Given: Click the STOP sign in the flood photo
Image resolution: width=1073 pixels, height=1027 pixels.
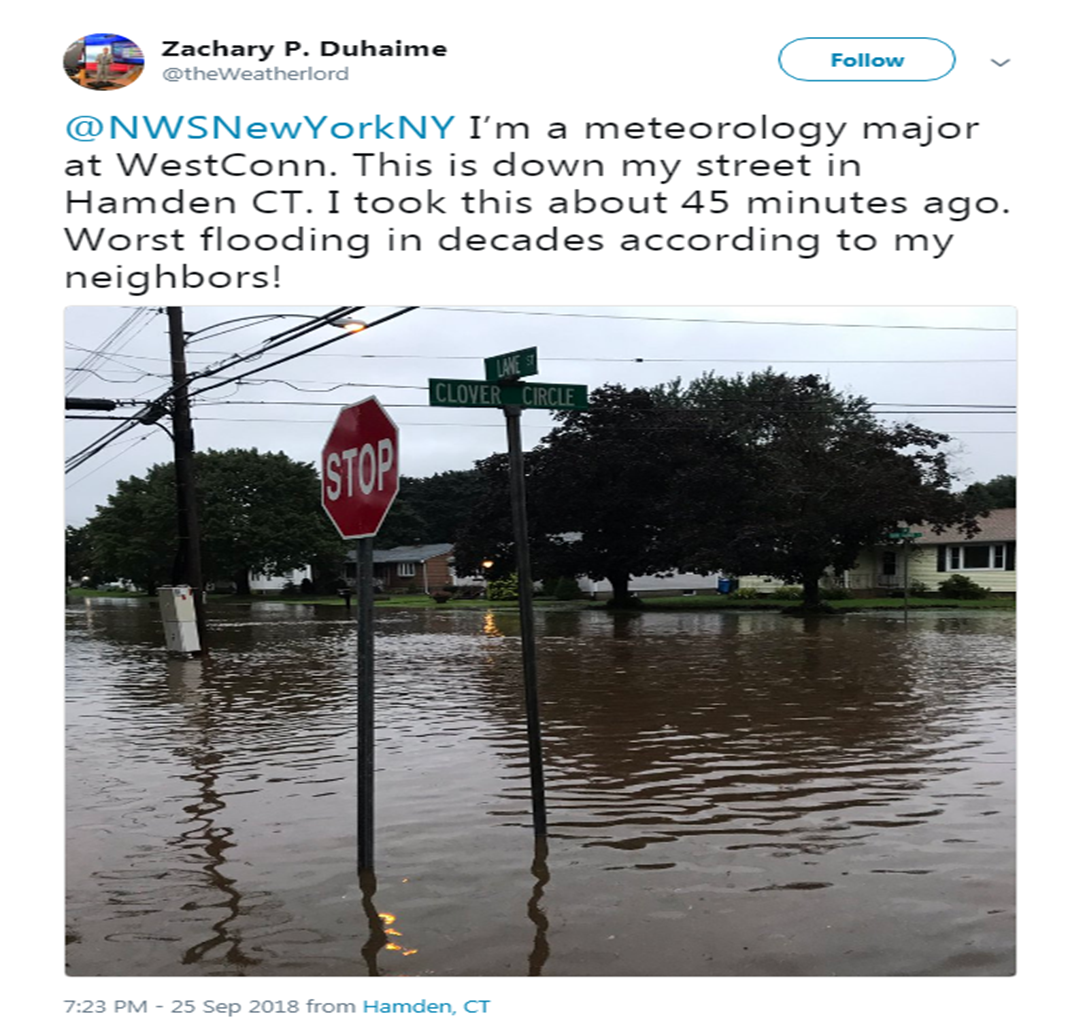Looking at the screenshot, I should [x=360, y=467].
